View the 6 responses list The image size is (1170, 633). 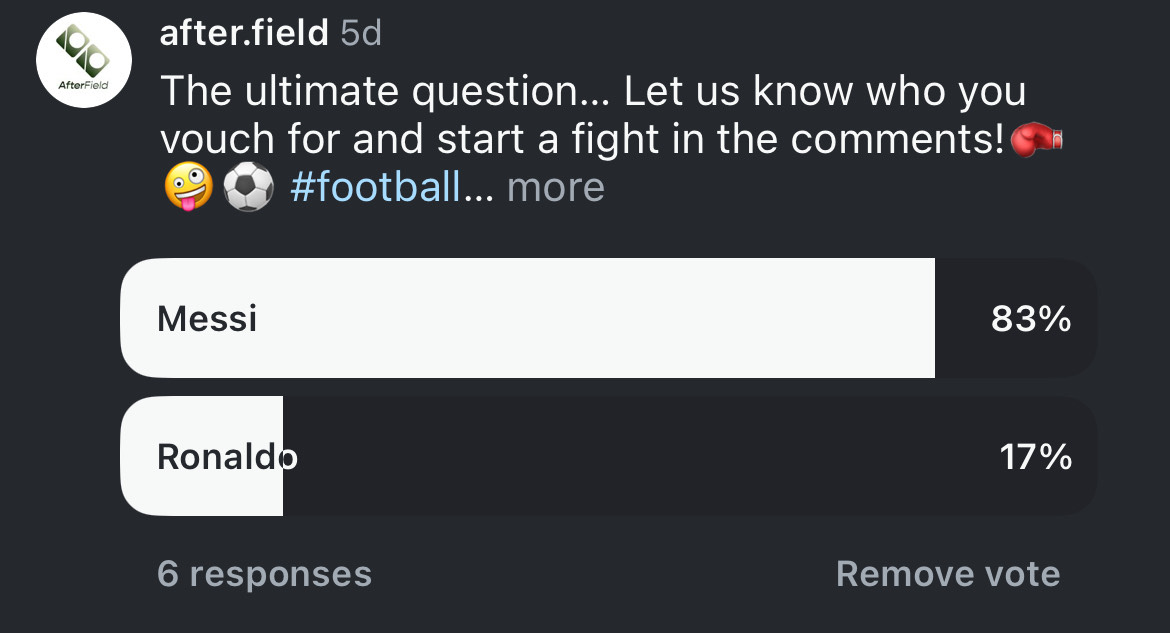click(x=264, y=574)
